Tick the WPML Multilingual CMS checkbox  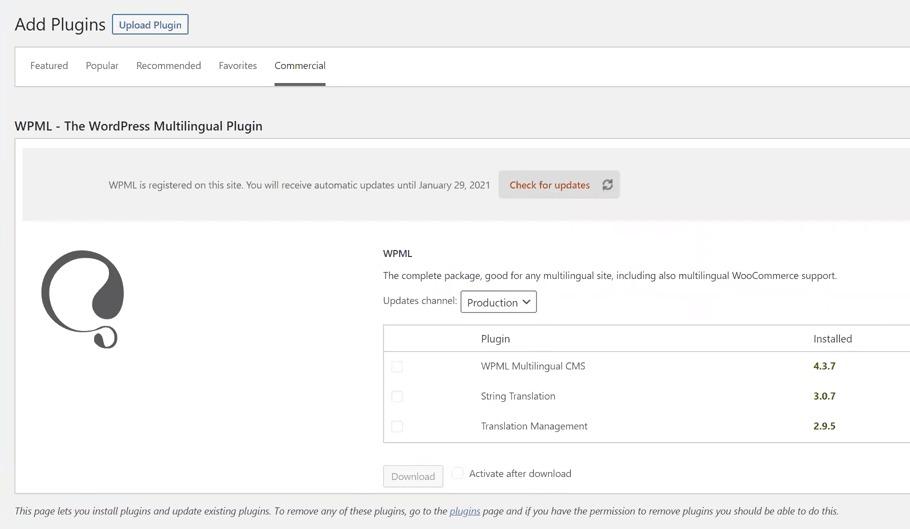coord(397,367)
